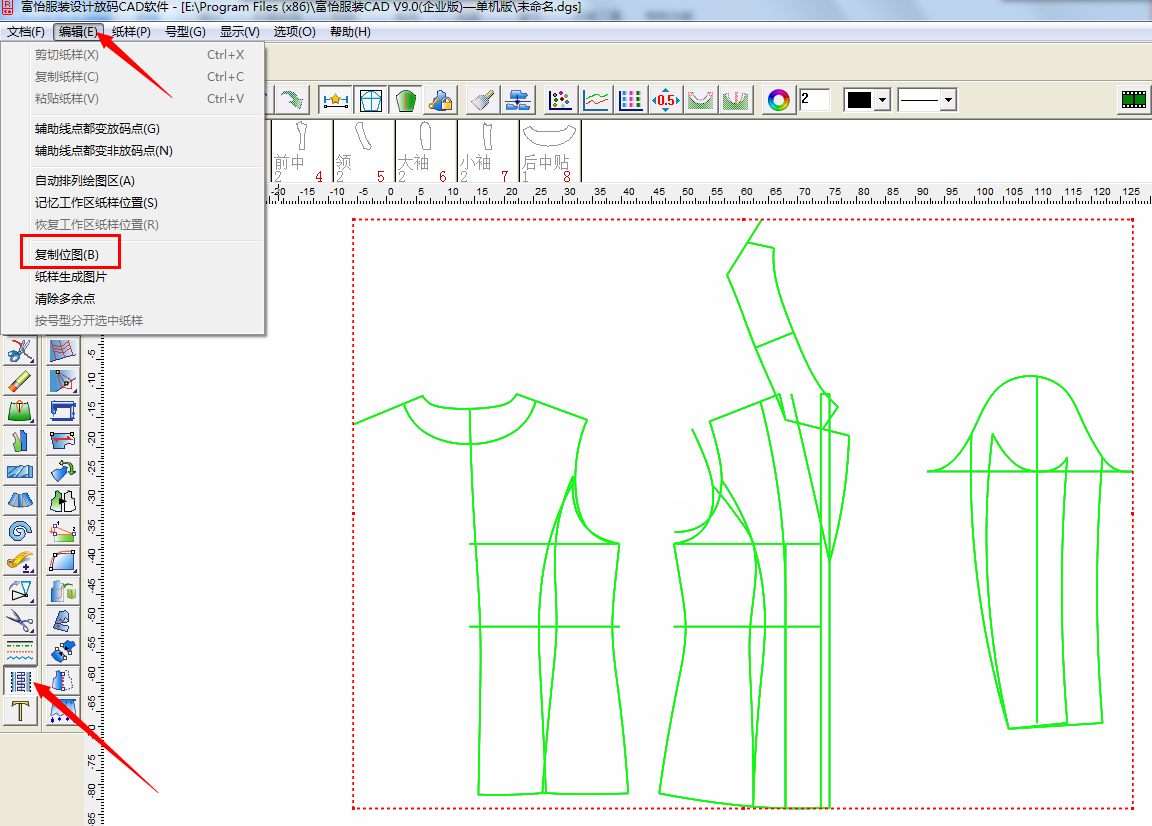Select the spiral tool in toolbox
Screen dimensions: 1152x826
tap(19, 531)
